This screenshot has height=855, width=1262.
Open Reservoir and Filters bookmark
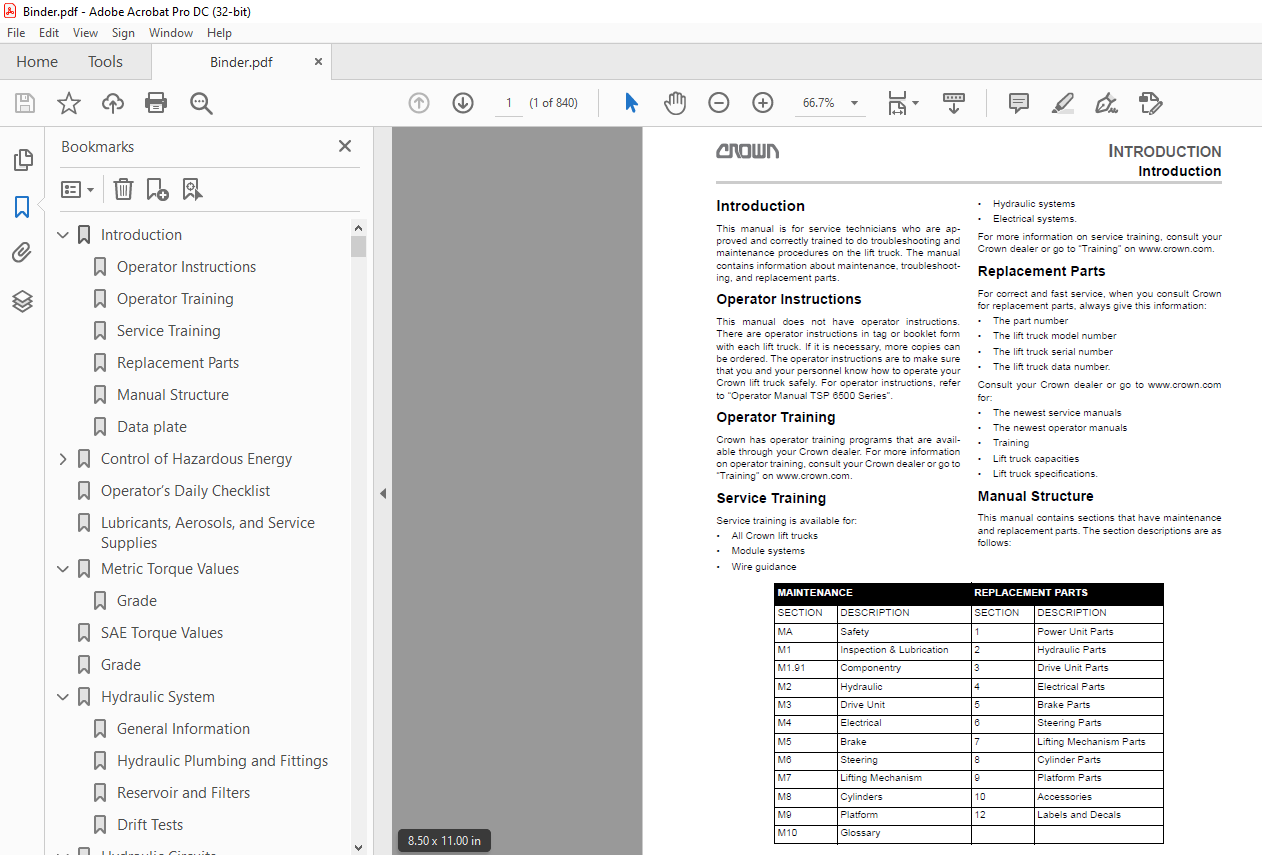click(x=184, y=793)
